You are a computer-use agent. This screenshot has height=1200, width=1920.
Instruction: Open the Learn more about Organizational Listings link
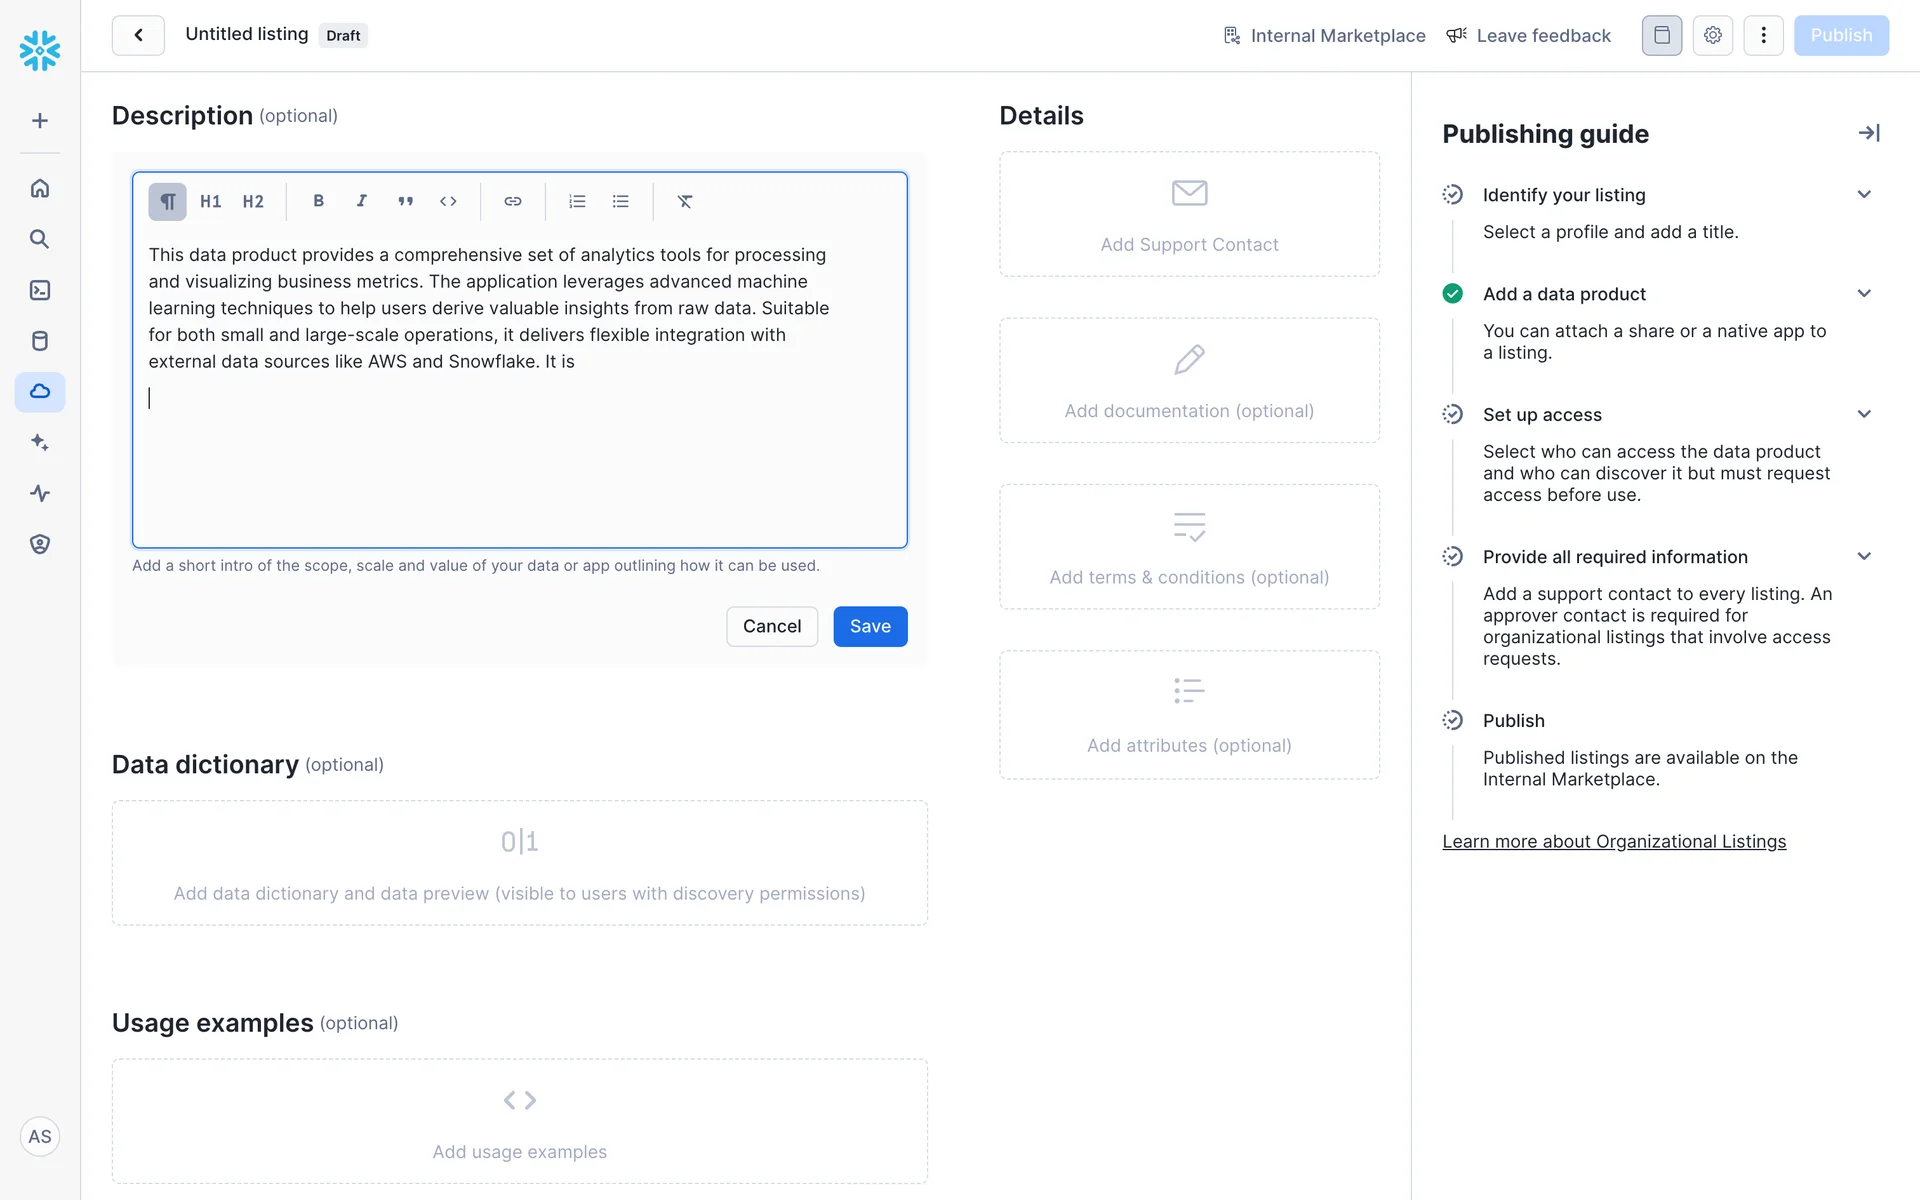(1613, 841)
